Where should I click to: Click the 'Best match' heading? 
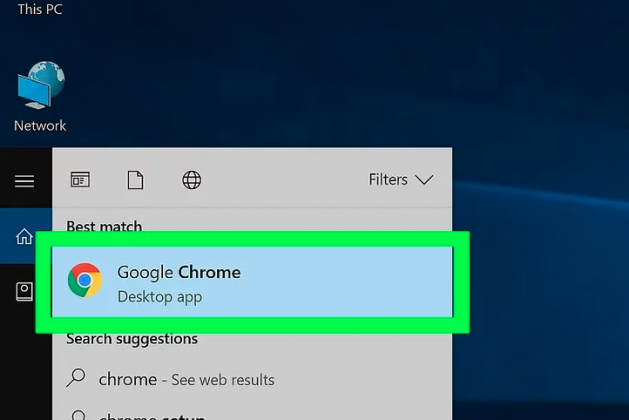tap(104, 227)
